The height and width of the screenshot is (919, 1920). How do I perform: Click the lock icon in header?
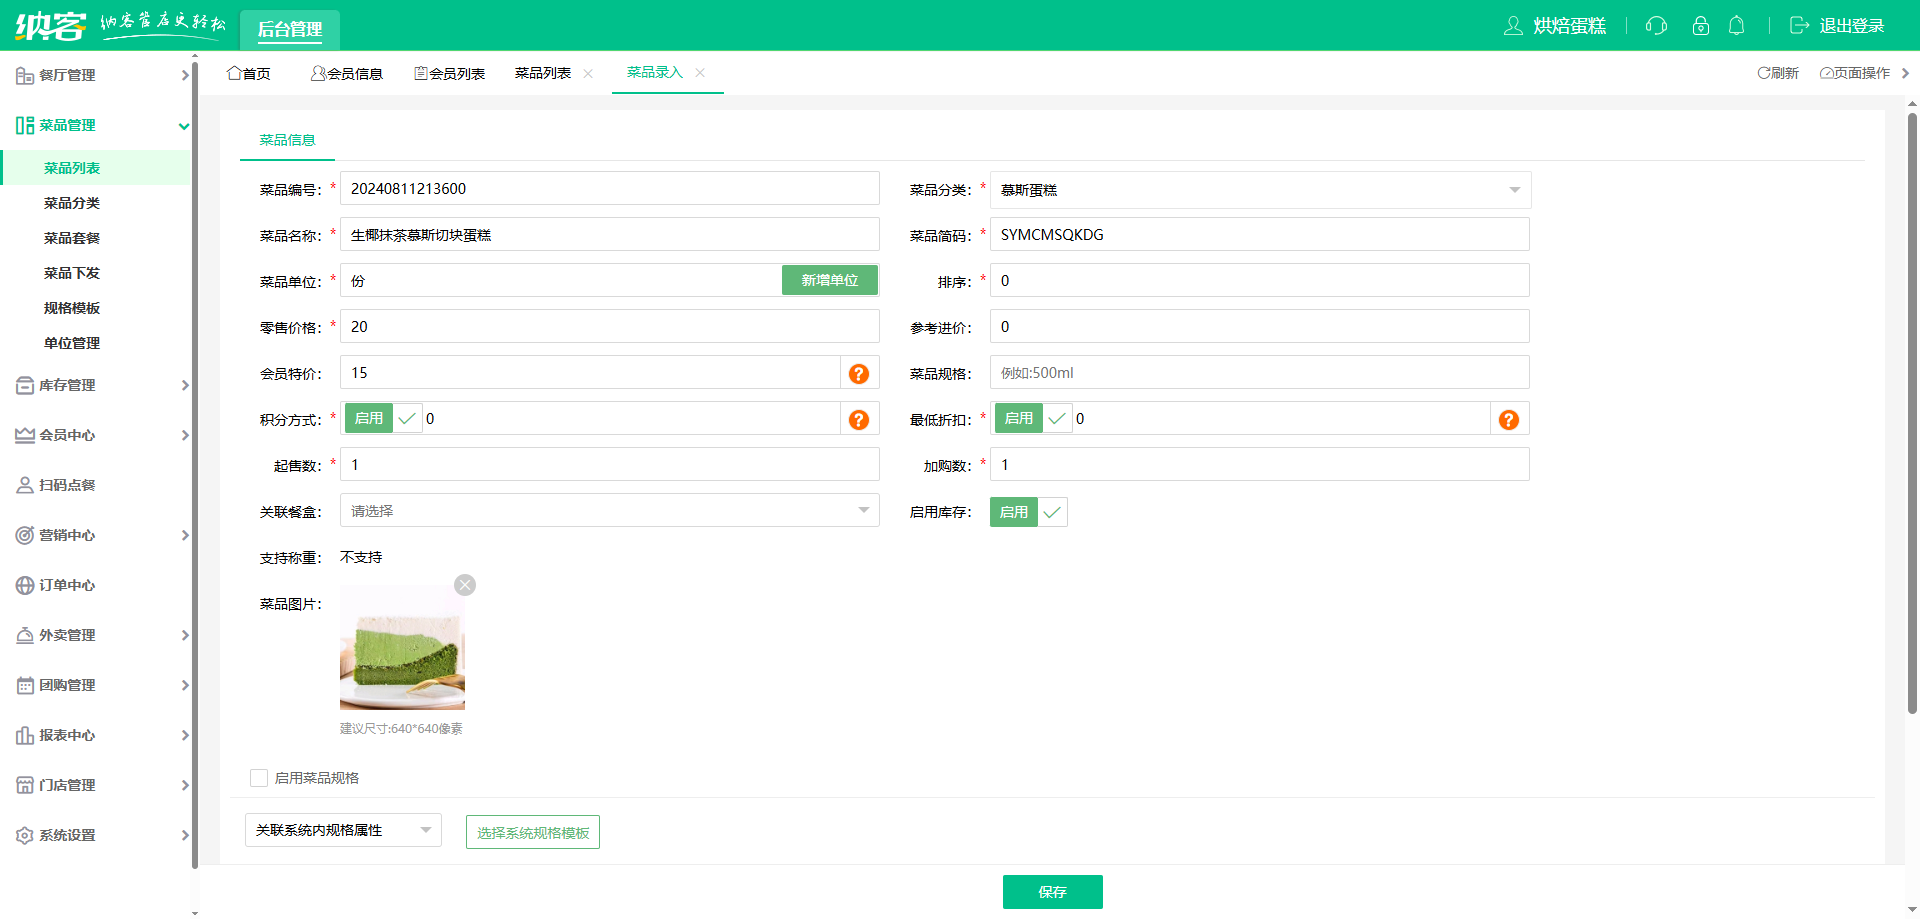[1700, 26]
